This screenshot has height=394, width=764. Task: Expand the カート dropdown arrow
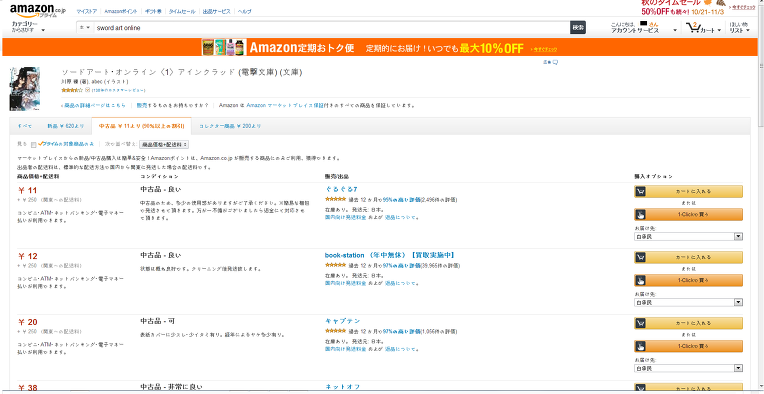click(719, 31)
